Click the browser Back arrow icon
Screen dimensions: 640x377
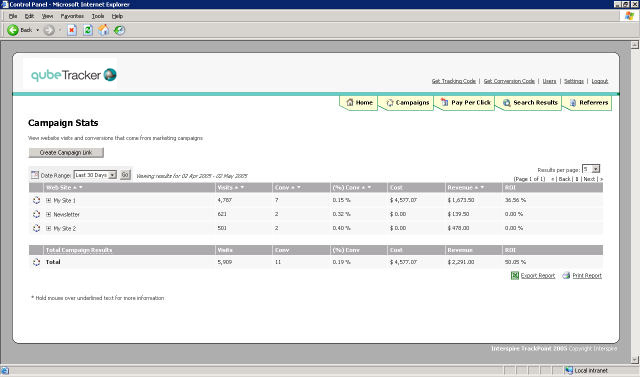pyautogui.click(x=13, y=30)
